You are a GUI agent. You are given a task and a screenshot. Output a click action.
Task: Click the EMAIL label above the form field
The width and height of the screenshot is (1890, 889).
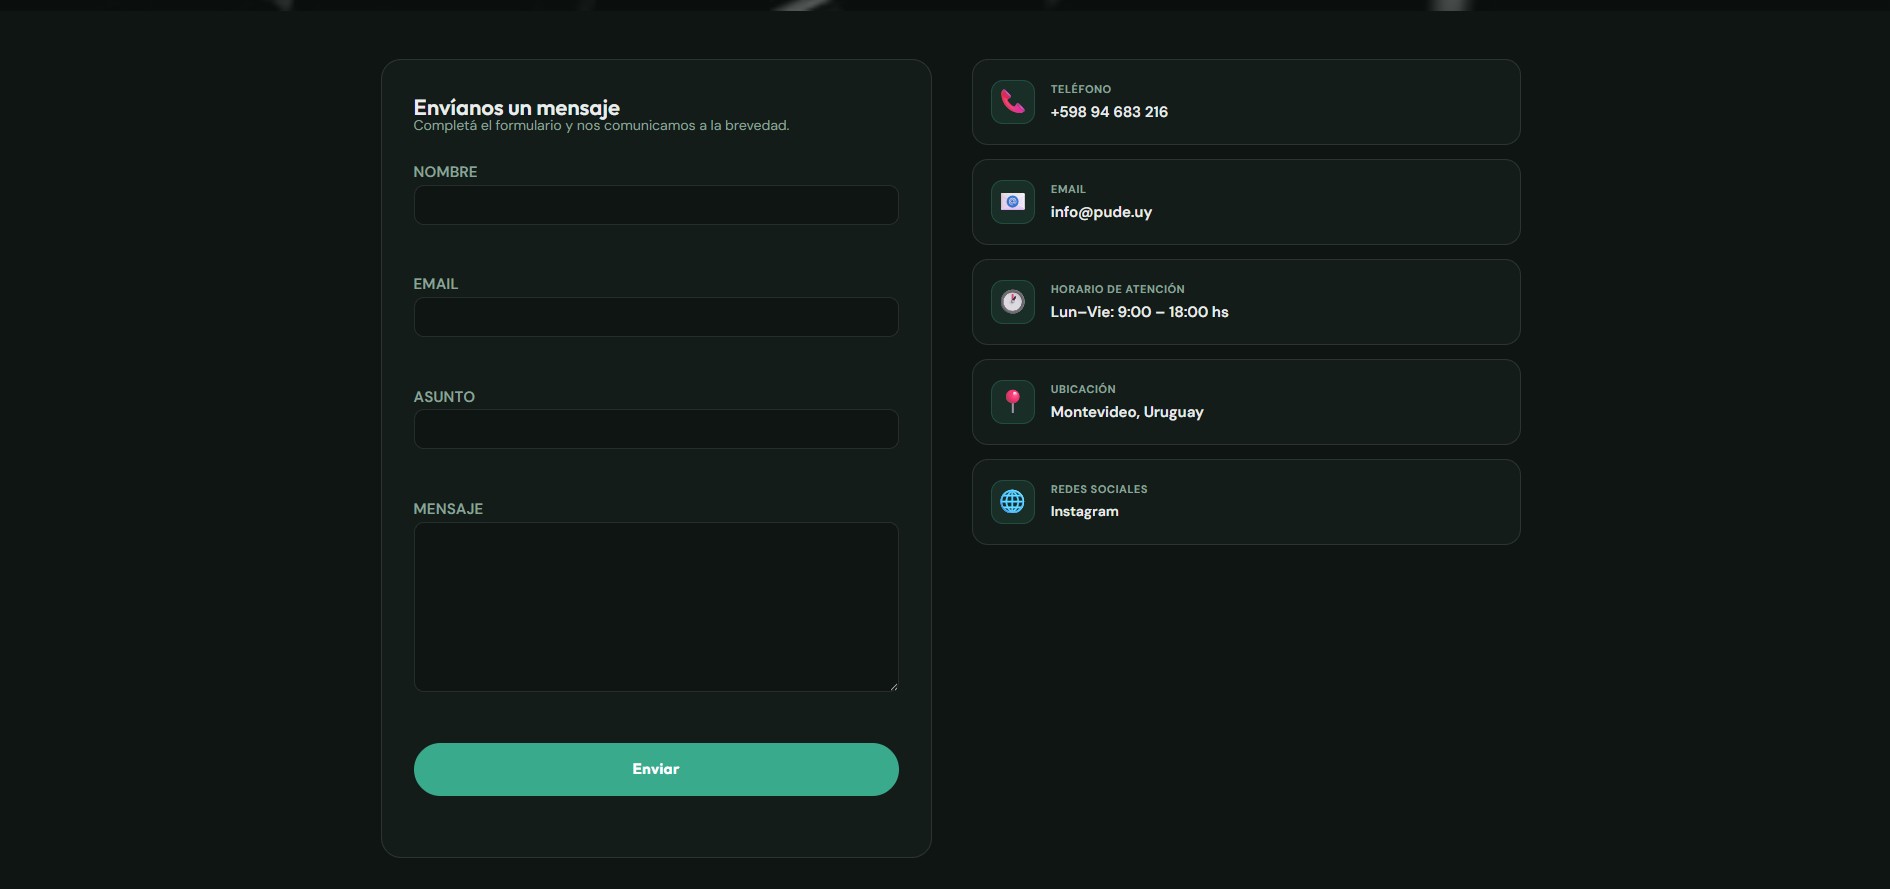point(436,284)
